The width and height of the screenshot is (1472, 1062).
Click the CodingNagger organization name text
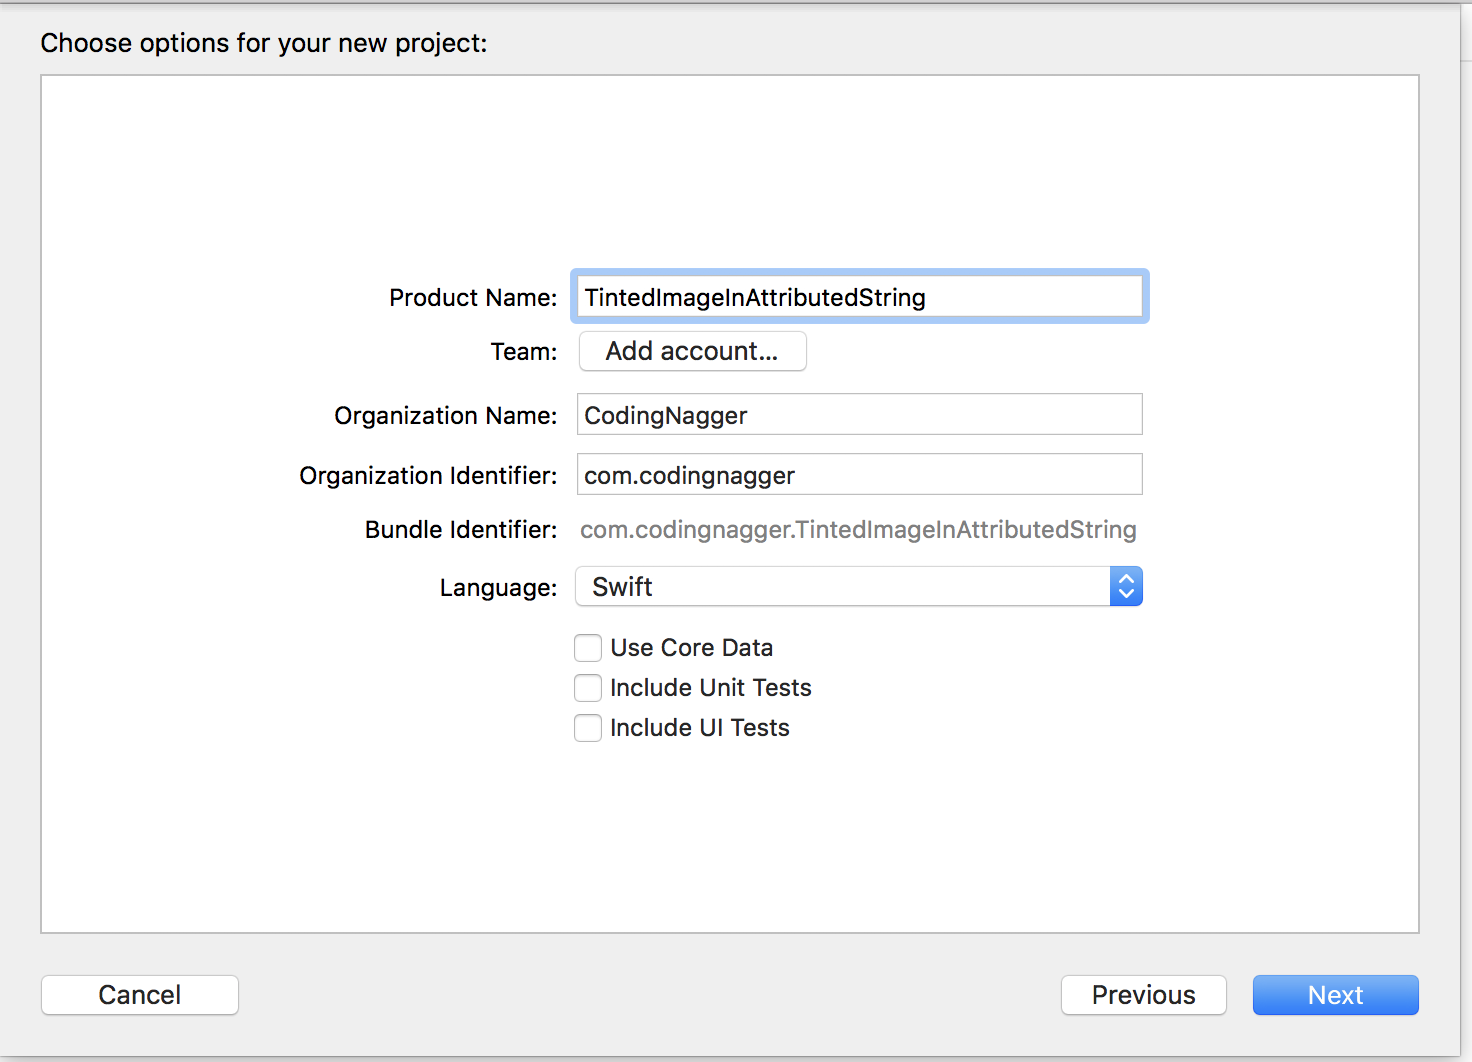(666, 415)
